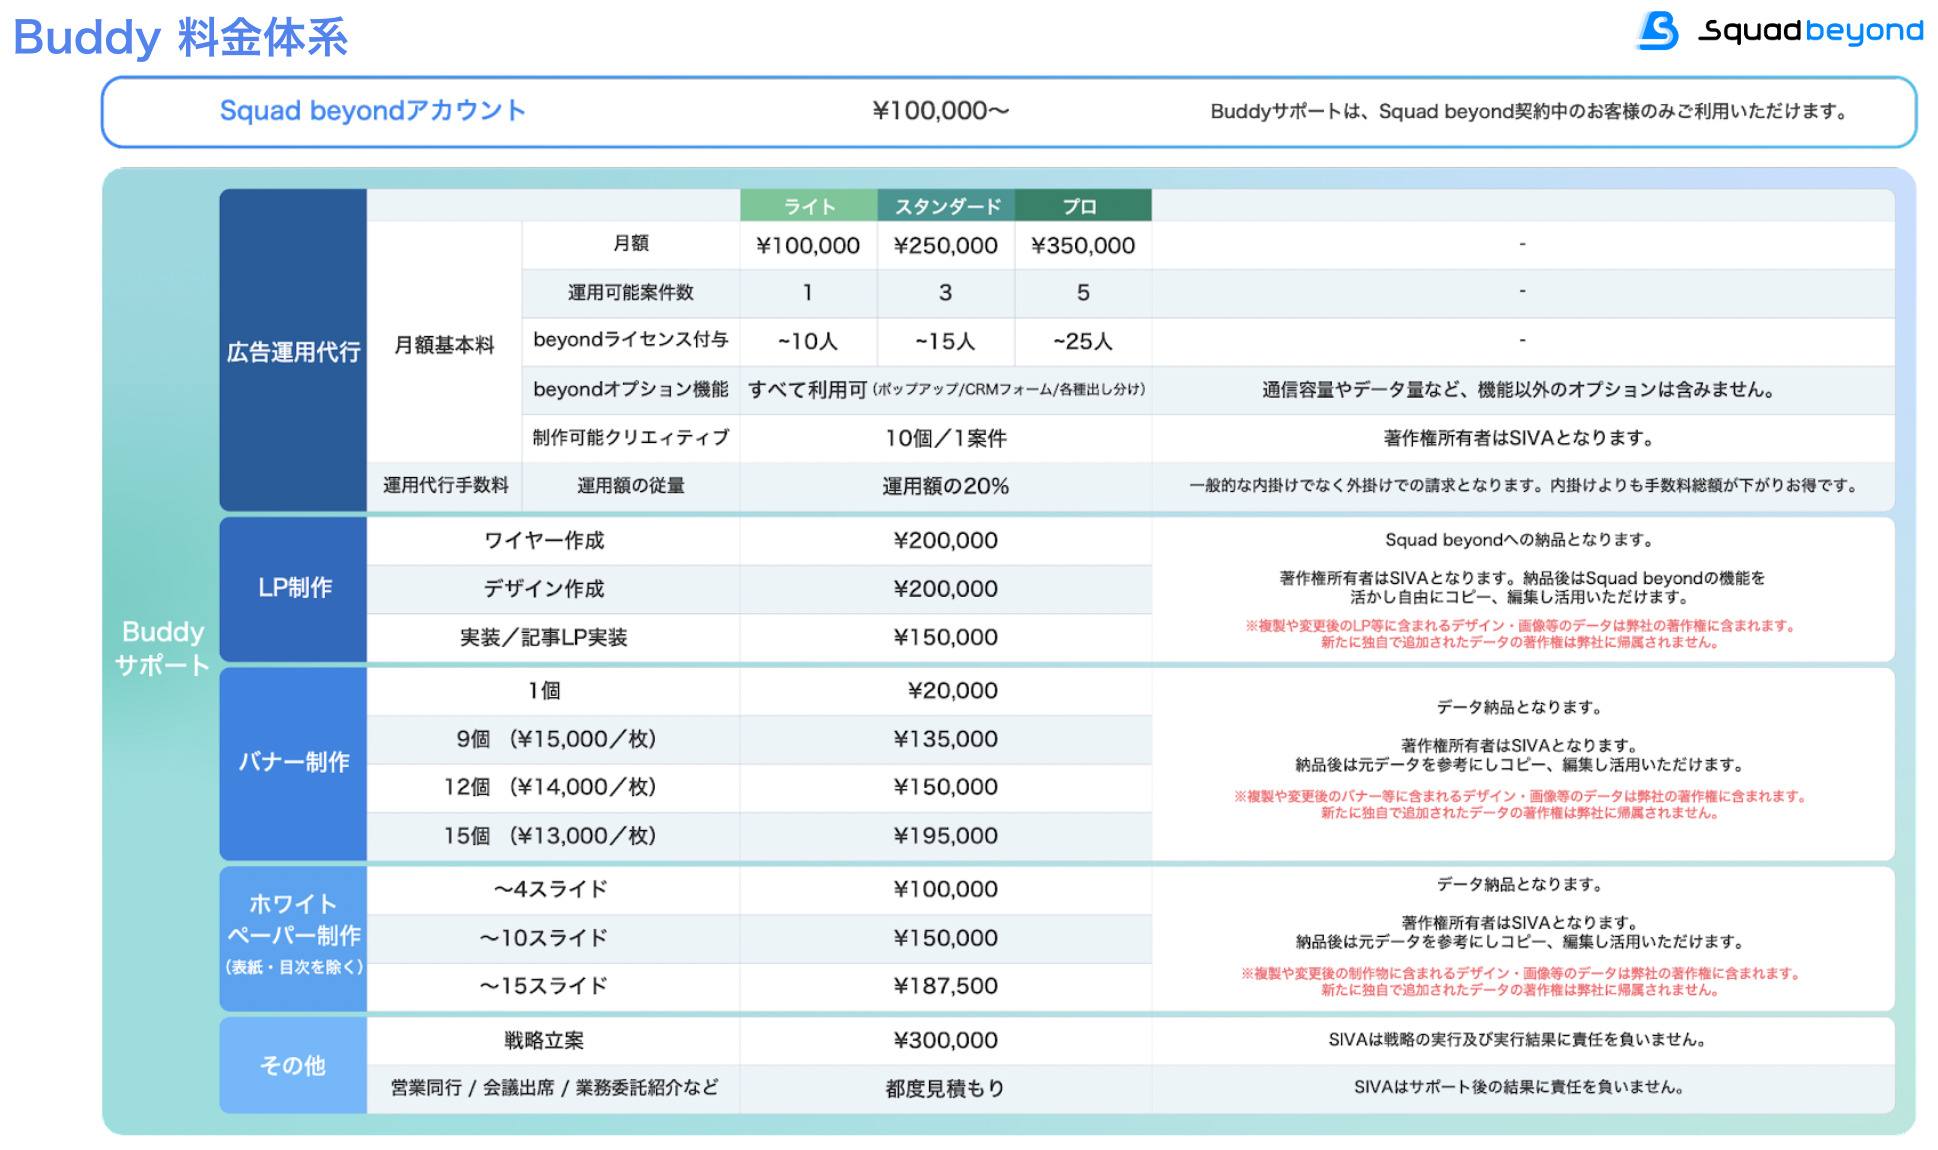Click the Buddy 料金体系 title

tap(180, 38)
